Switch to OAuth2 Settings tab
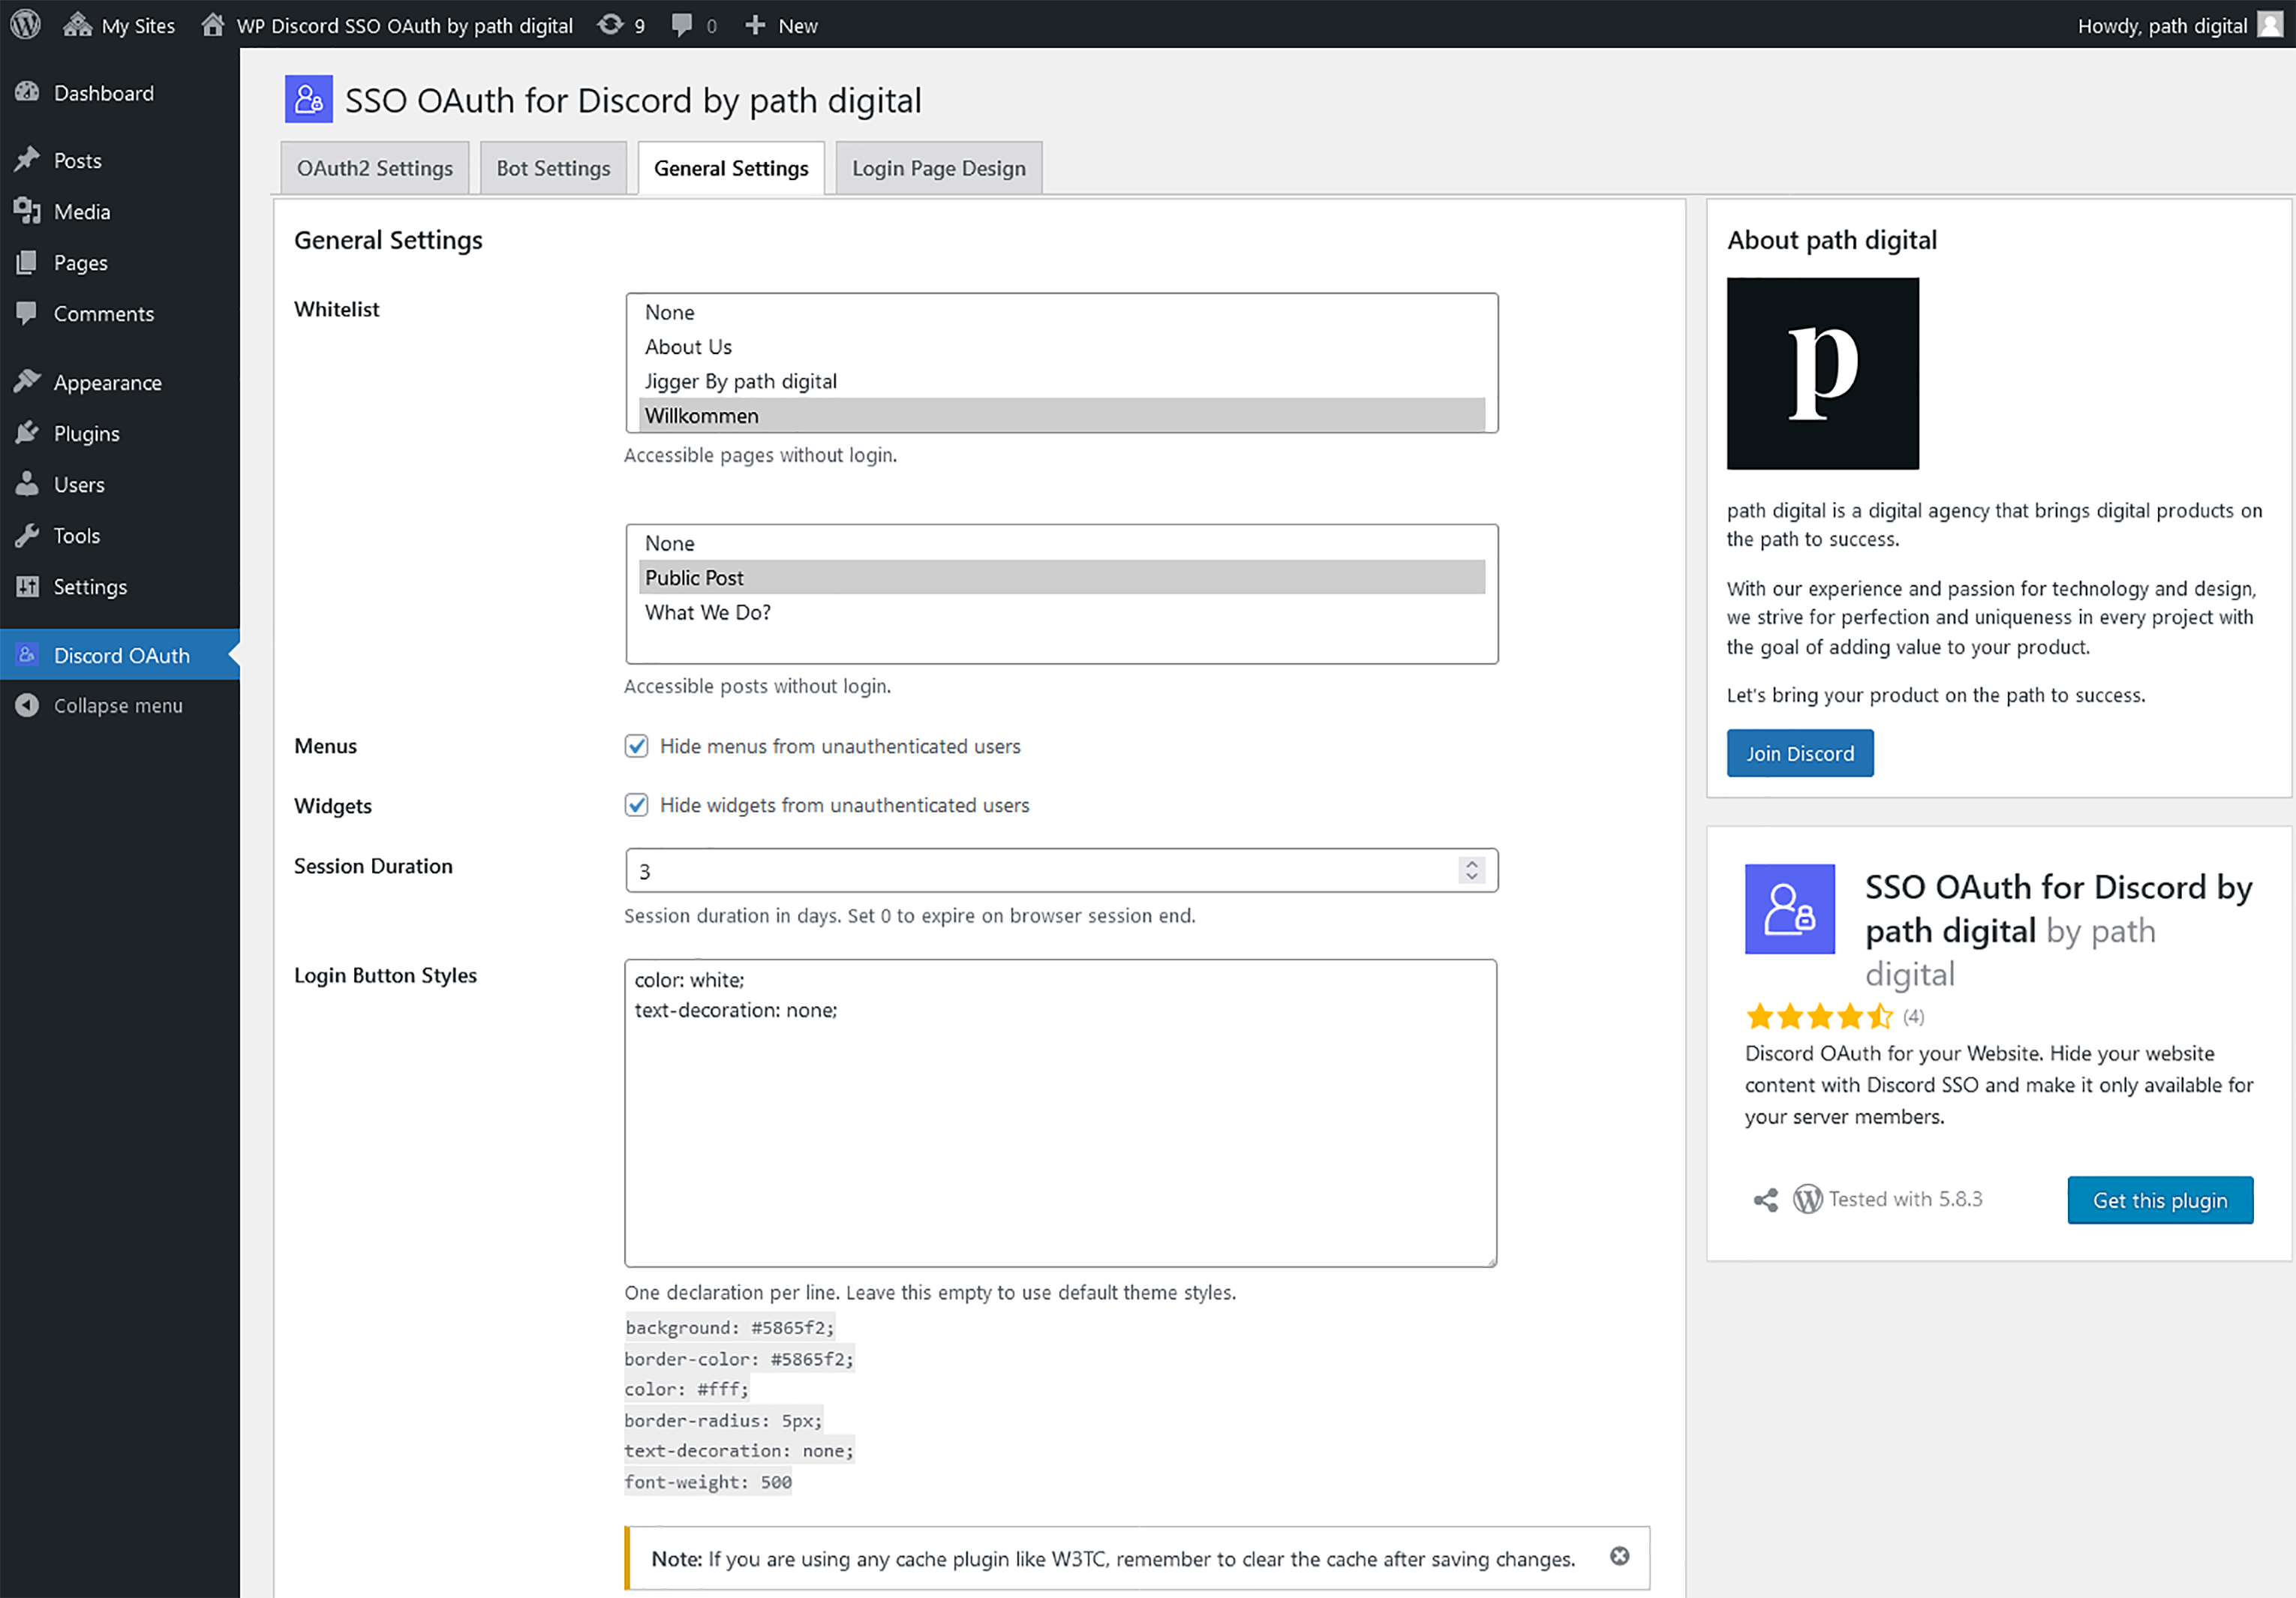The width and height of the screenshot is (2296, 1598). coord(374,168)
